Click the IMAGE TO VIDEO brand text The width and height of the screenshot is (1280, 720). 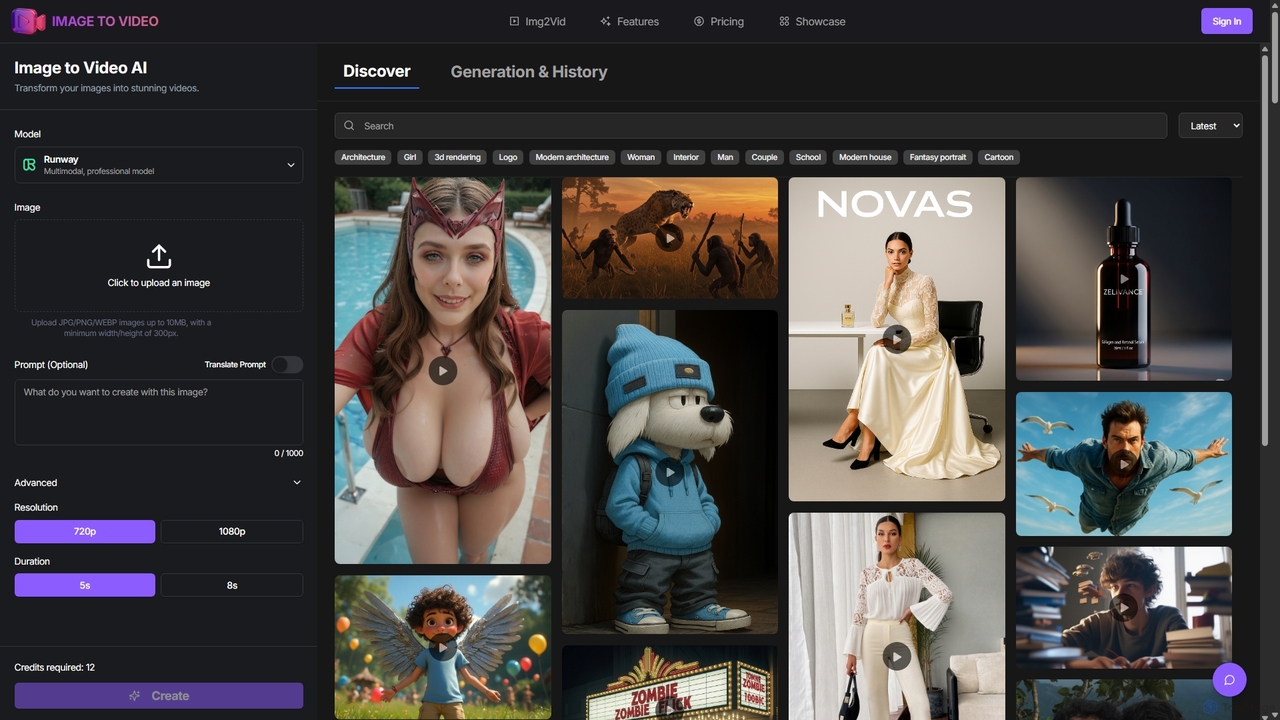click(x=105, y=21)
